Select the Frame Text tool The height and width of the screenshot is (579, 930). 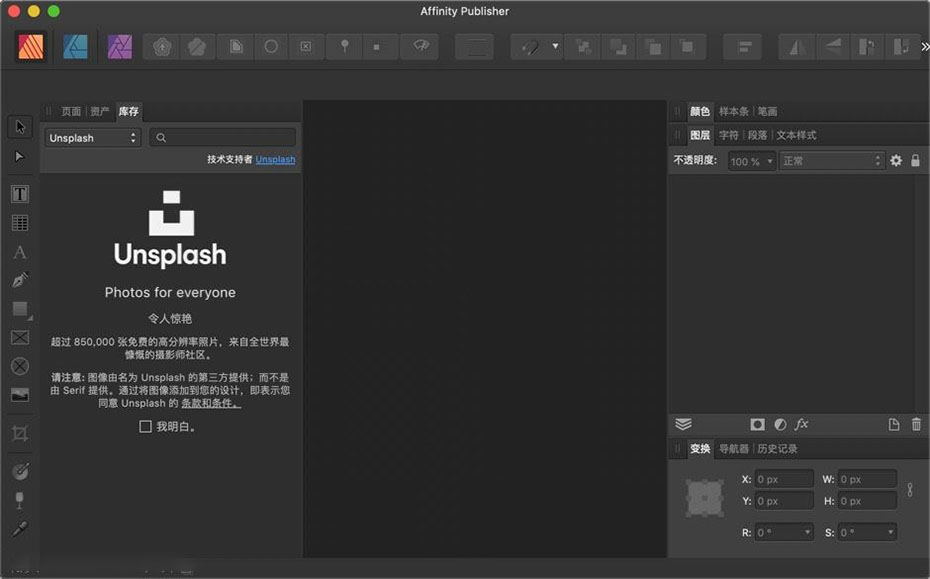[x=20, y=194]
